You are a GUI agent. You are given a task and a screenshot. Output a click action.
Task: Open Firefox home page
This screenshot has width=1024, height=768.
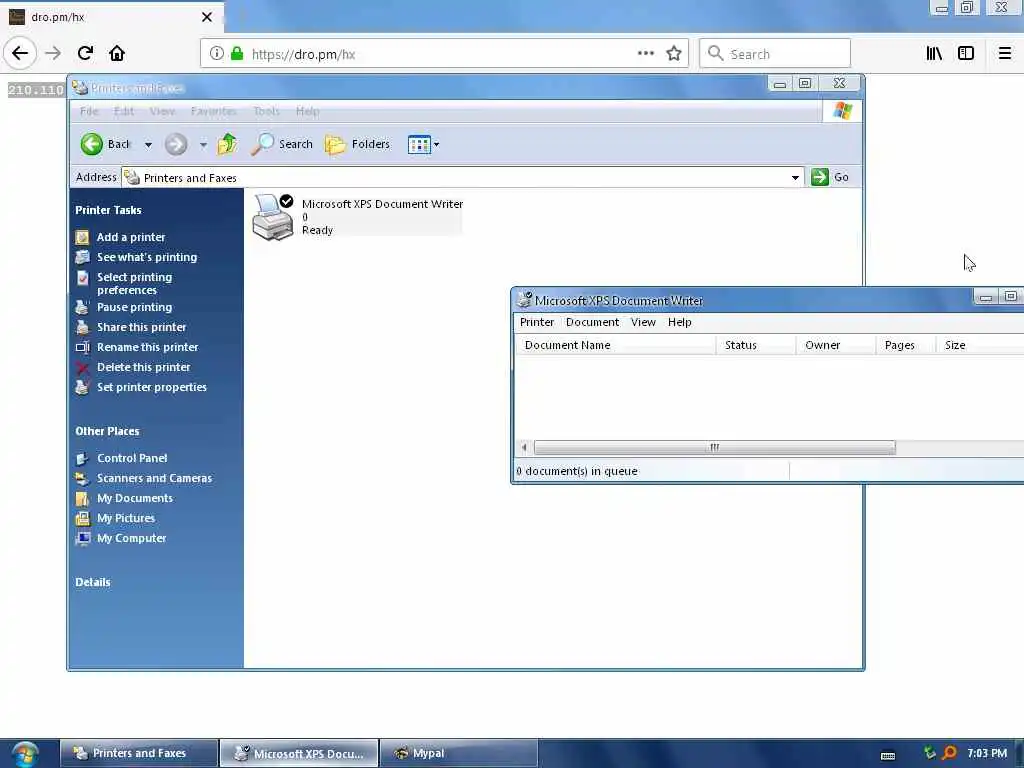coord(117,53)
